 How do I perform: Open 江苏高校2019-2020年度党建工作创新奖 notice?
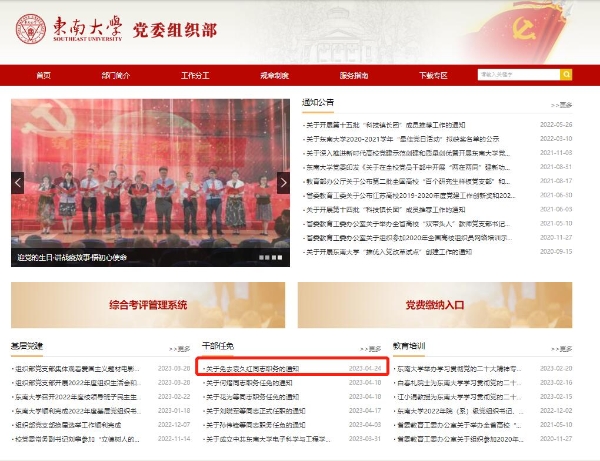point(411,195)
